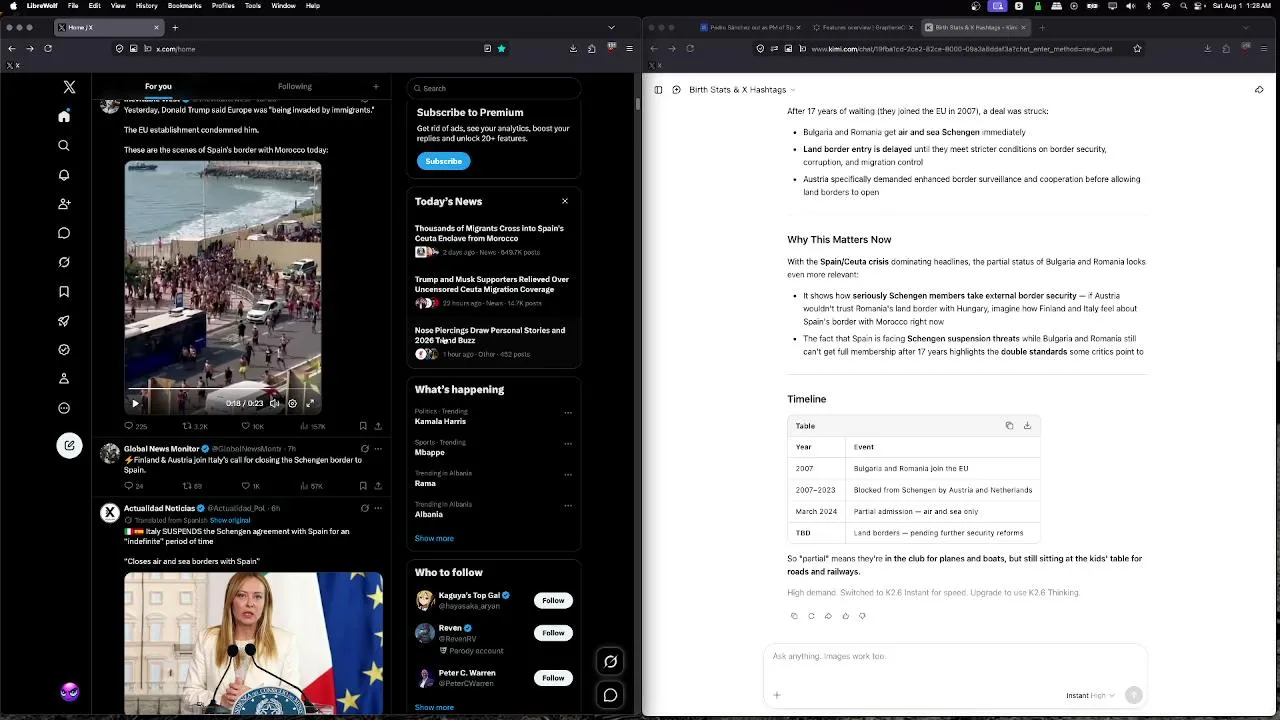This screenshot has width=1280, height=720.
Task: Switch to the Features overview browser tab
Action: pos(862,27)
